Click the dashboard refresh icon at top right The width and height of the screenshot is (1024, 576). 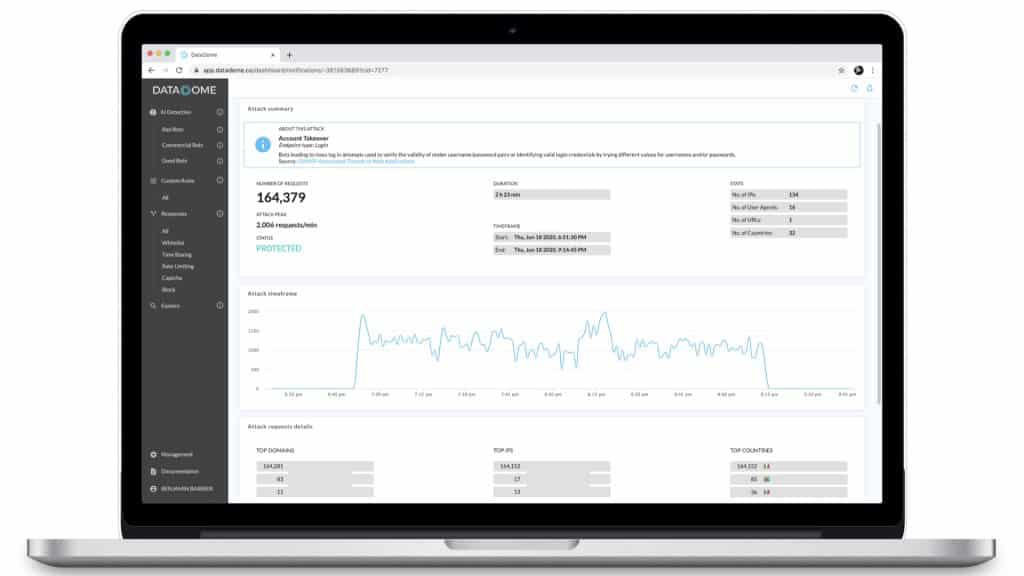(854, 88)
